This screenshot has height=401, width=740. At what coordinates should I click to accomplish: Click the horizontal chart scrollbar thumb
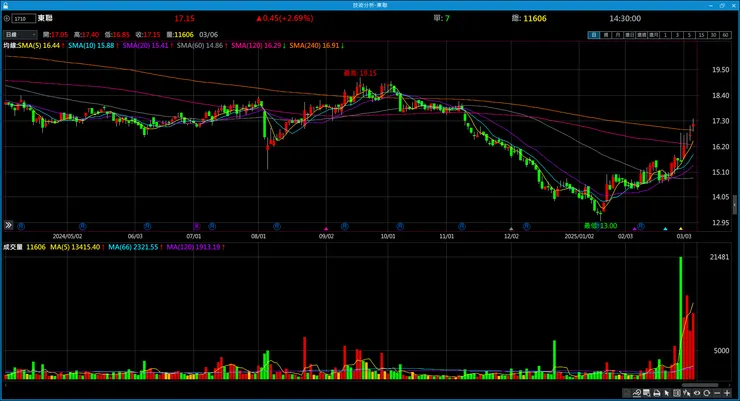(700, 385)
